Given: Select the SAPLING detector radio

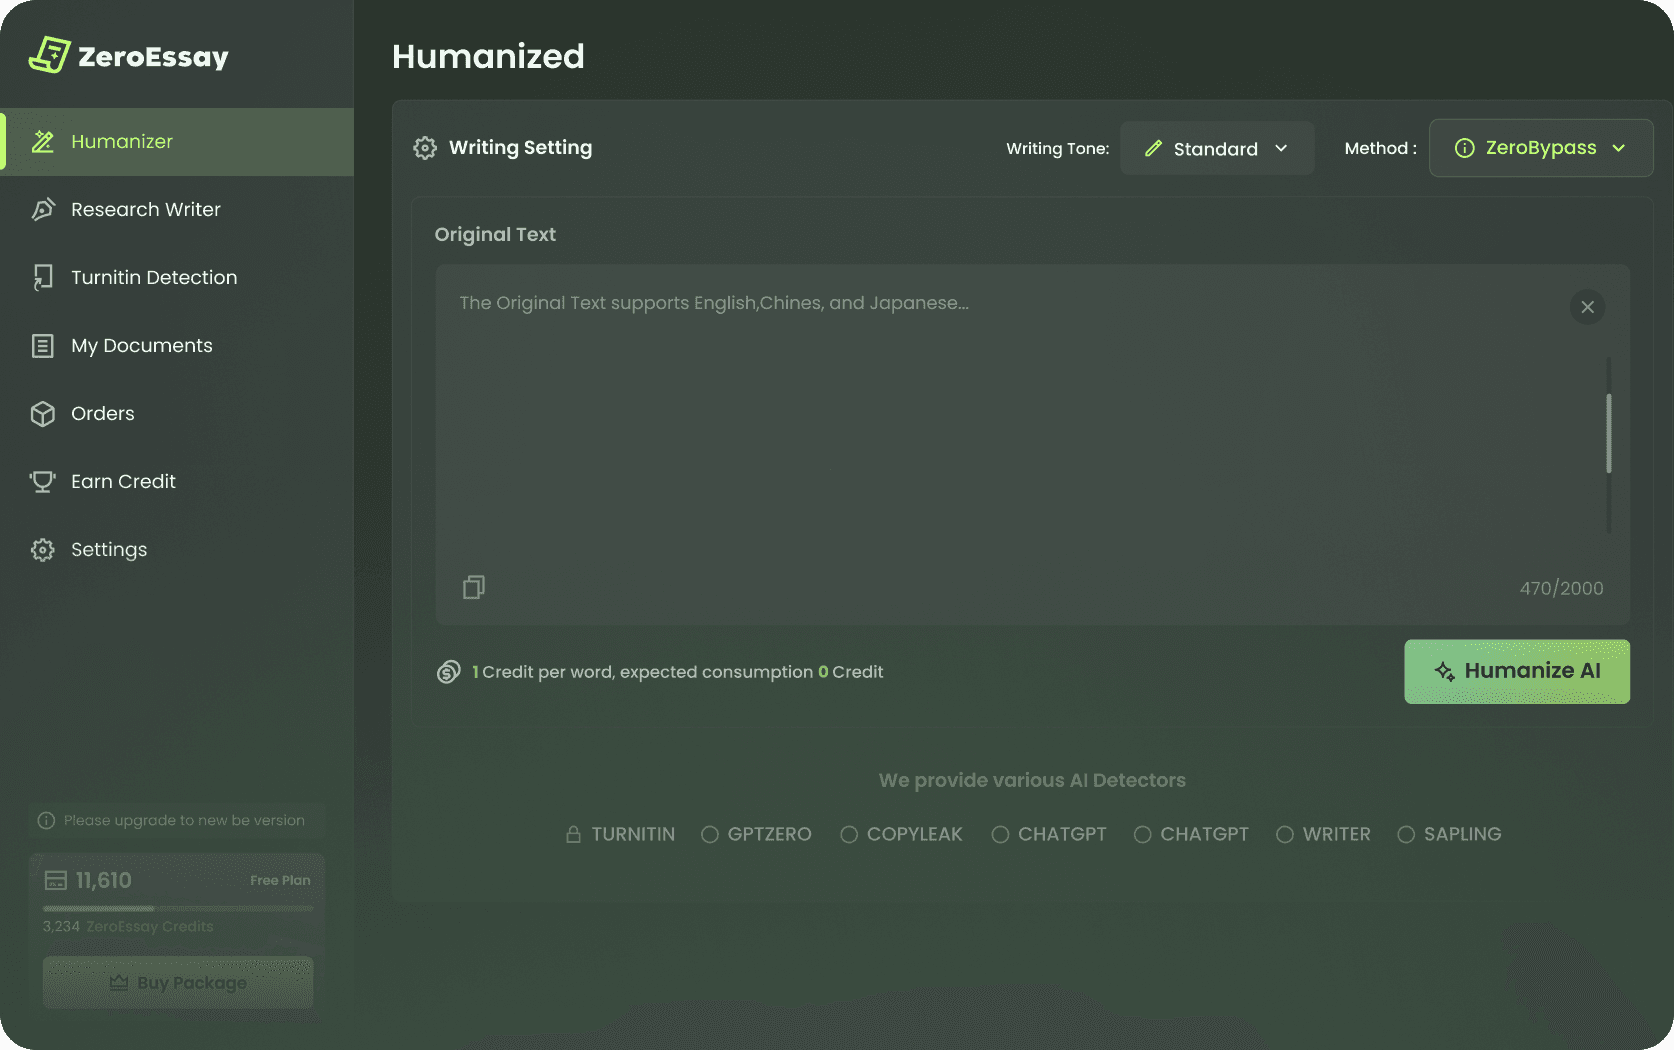Looking at the screenshot, I should point(1406,834).
